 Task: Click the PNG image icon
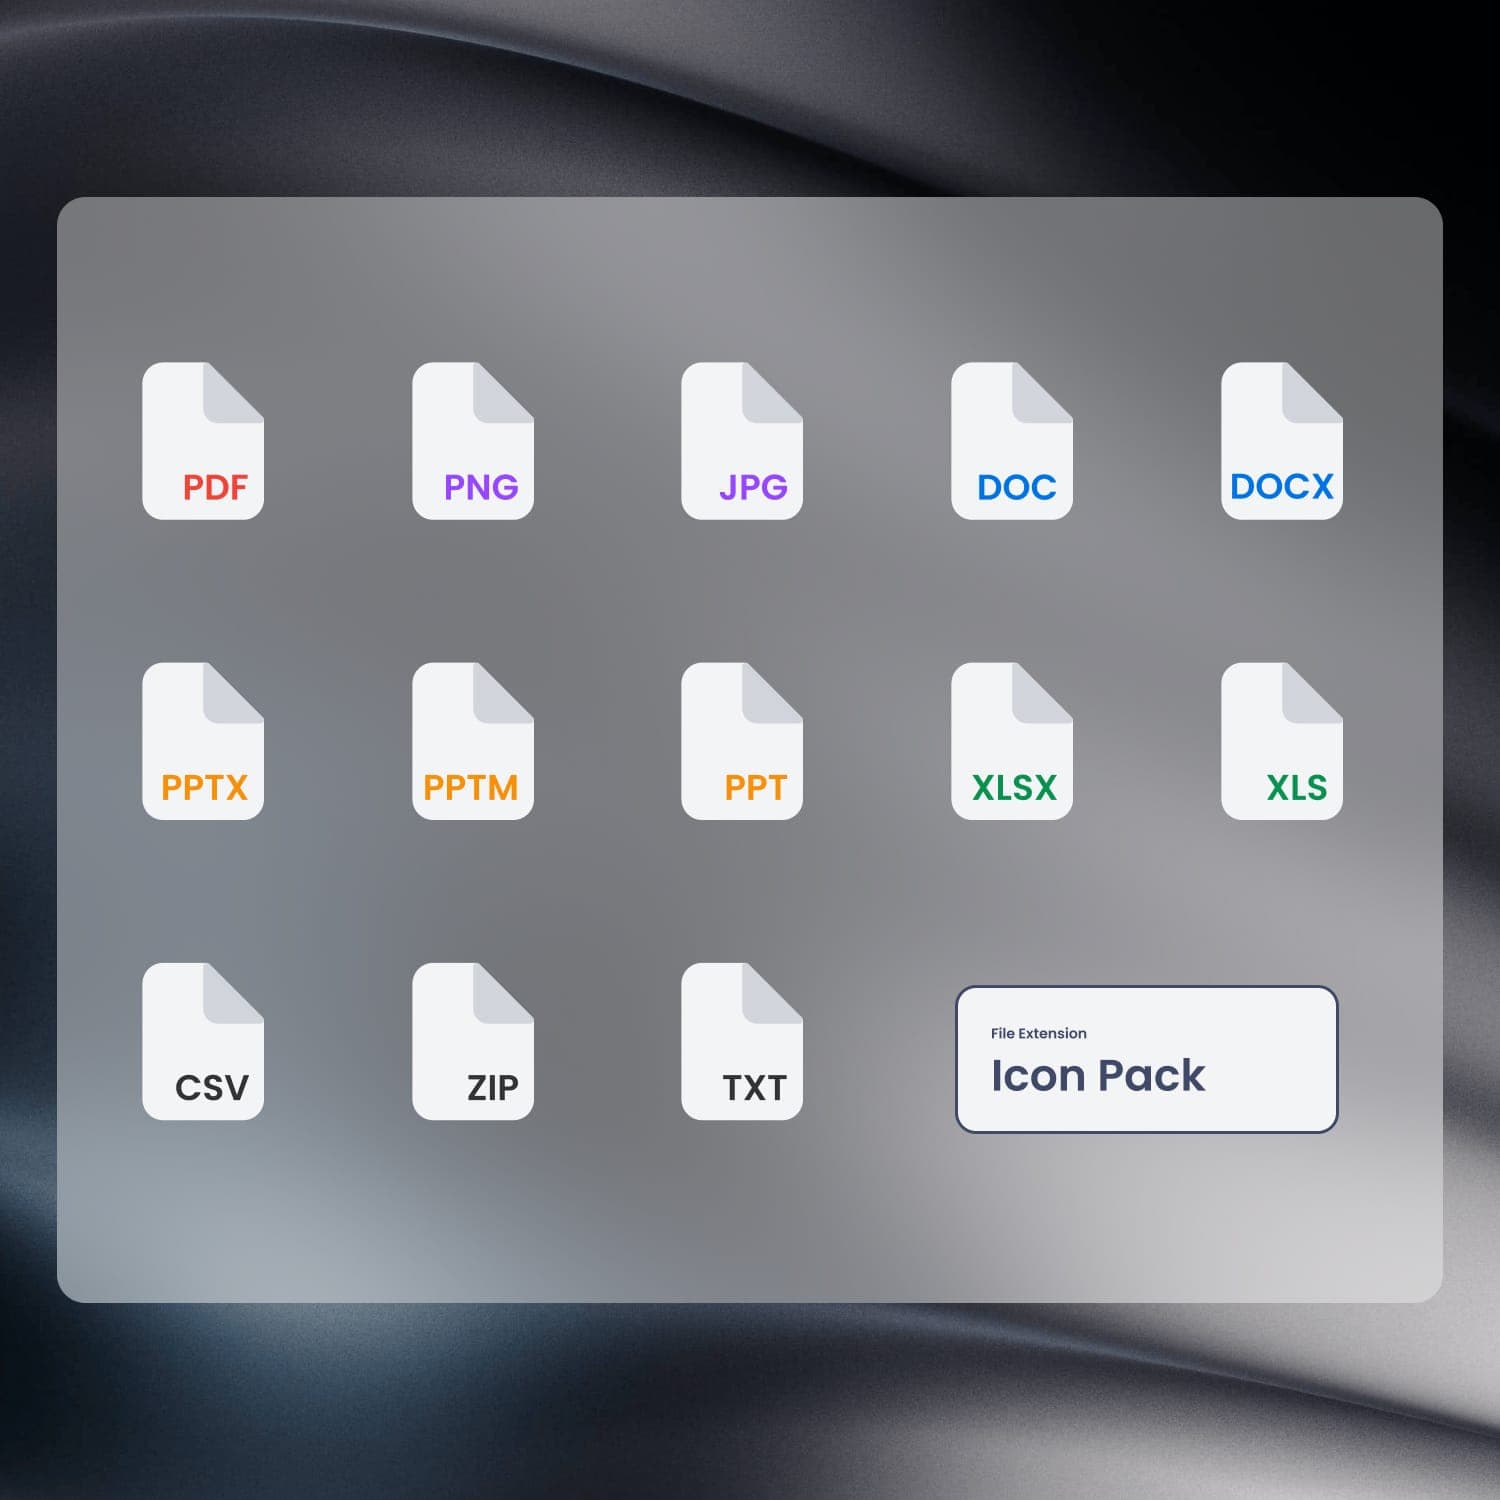[x=473, y=440]
